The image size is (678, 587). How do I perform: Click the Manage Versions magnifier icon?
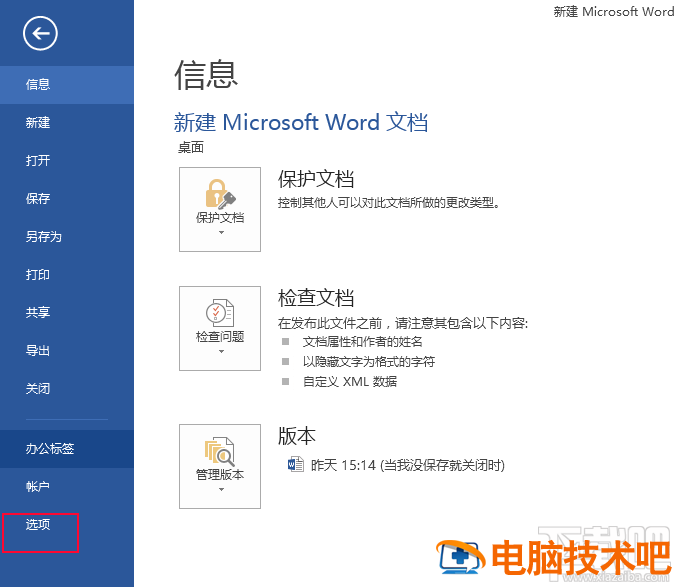tap(220, 451)
